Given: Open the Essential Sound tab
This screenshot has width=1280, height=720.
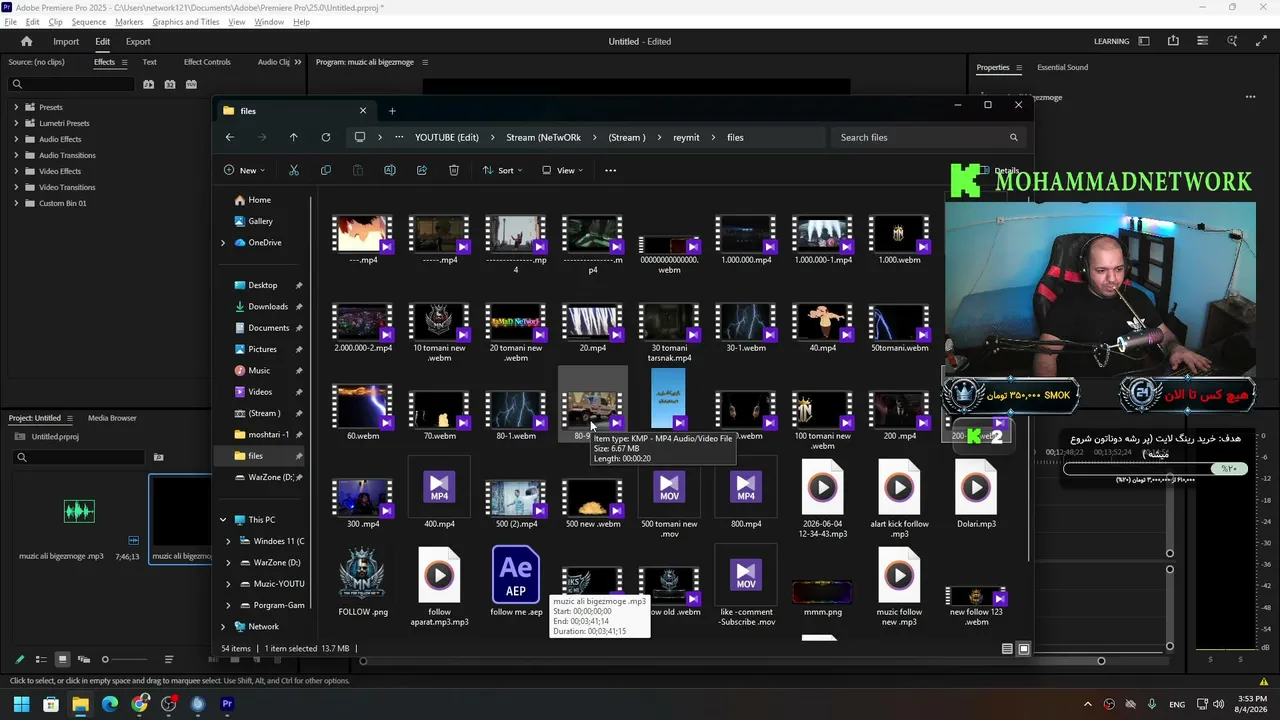Looking at the screenshot, I should [1062, 67].
